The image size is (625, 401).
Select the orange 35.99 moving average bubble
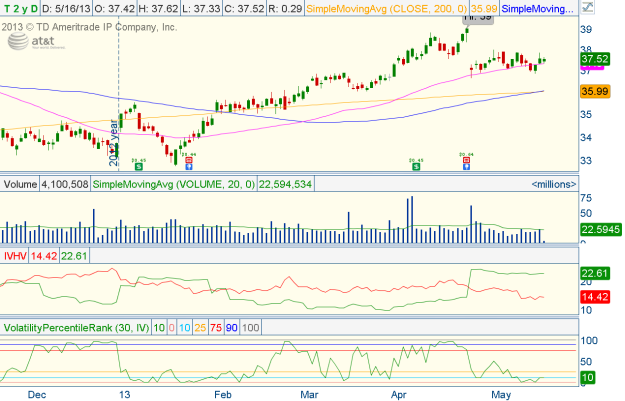(x=596, y=92)
